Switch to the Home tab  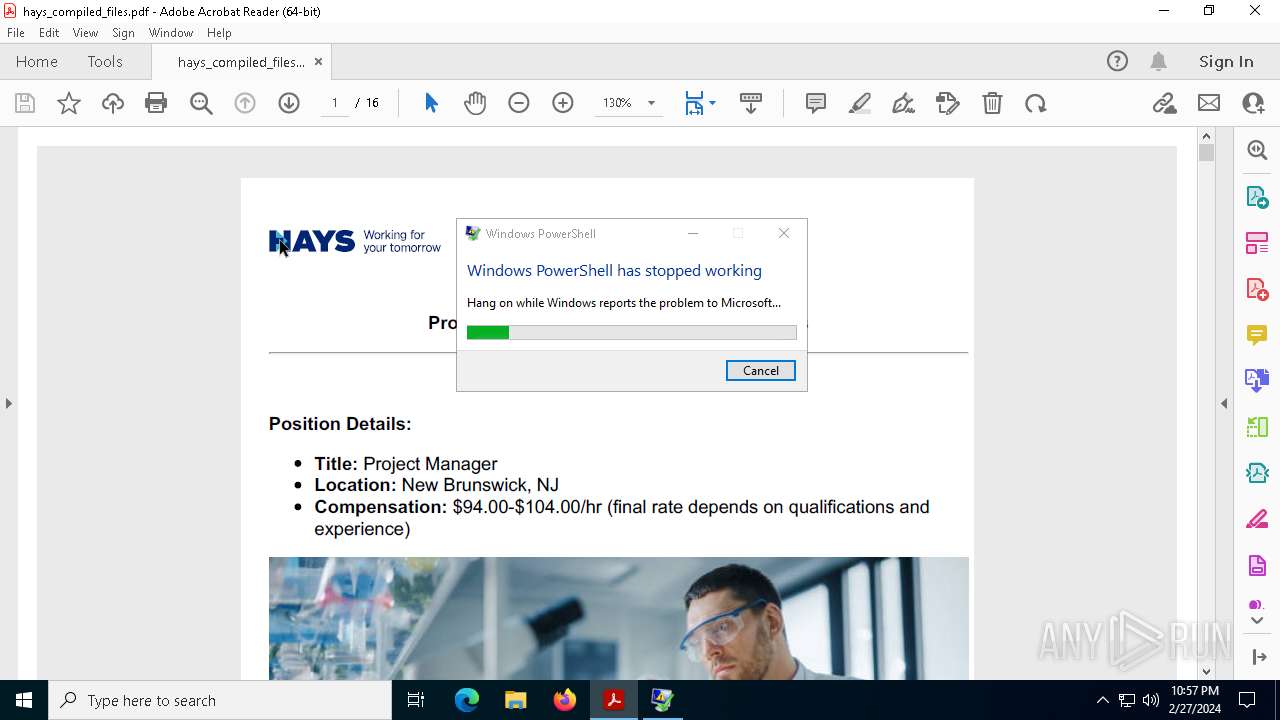(x=37, y=61)
